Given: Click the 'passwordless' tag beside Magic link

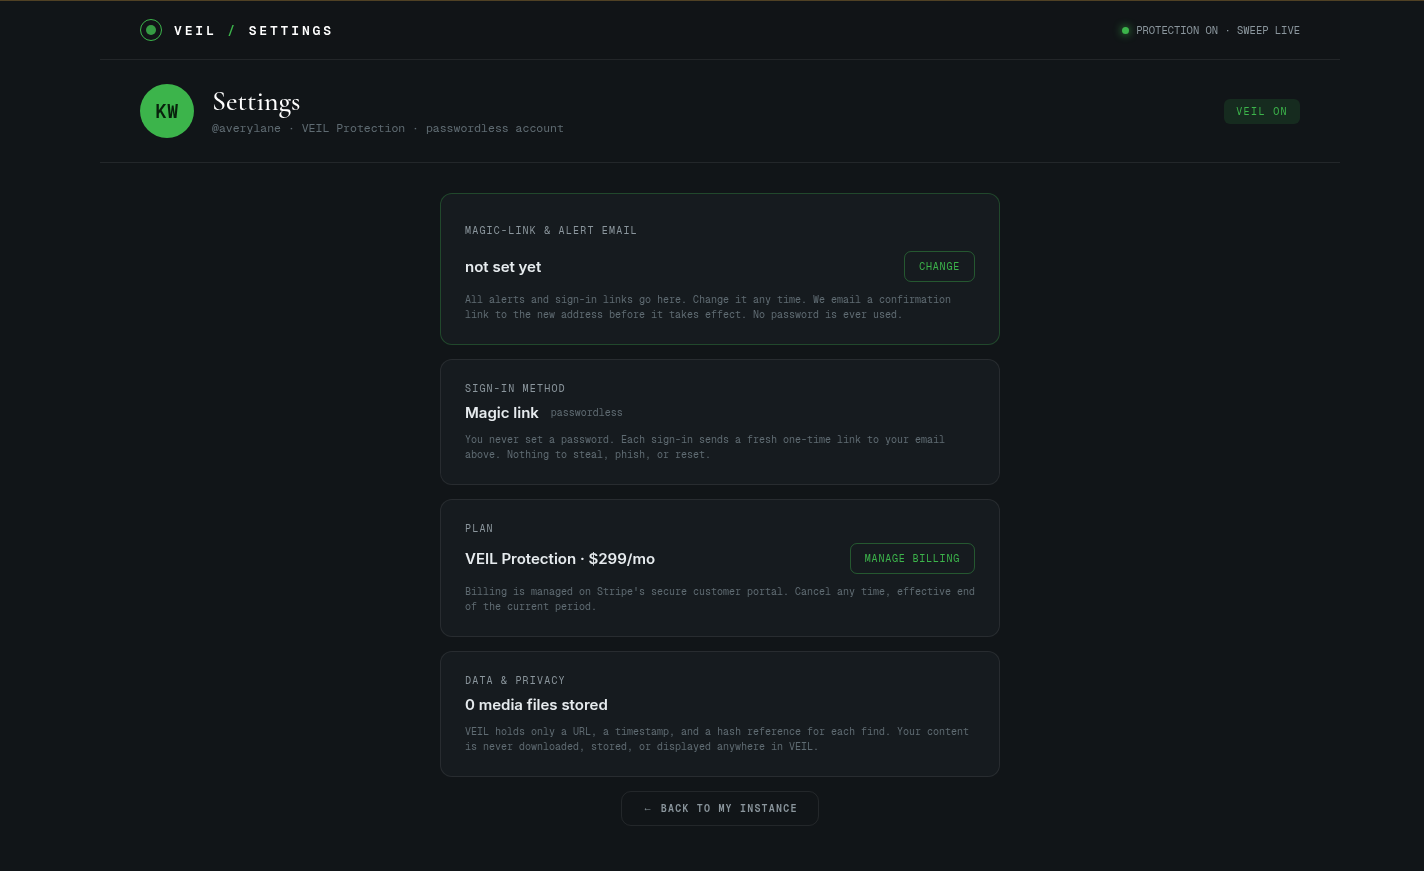Looking at the screenshot, I should (x=587, y=413).
